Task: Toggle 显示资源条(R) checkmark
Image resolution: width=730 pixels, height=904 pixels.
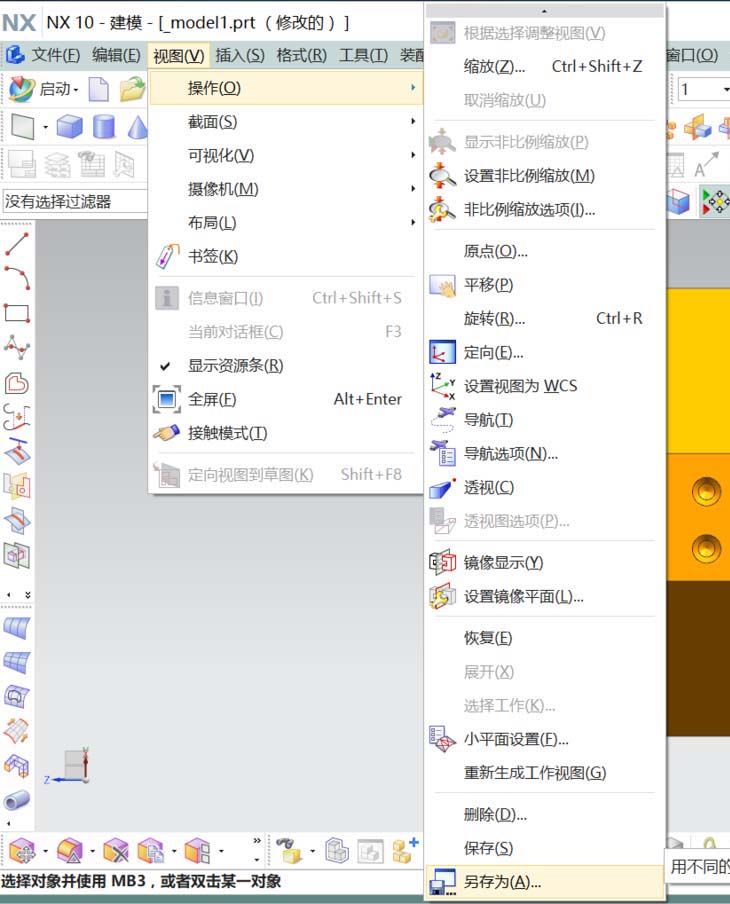Action: click(287, 366)
